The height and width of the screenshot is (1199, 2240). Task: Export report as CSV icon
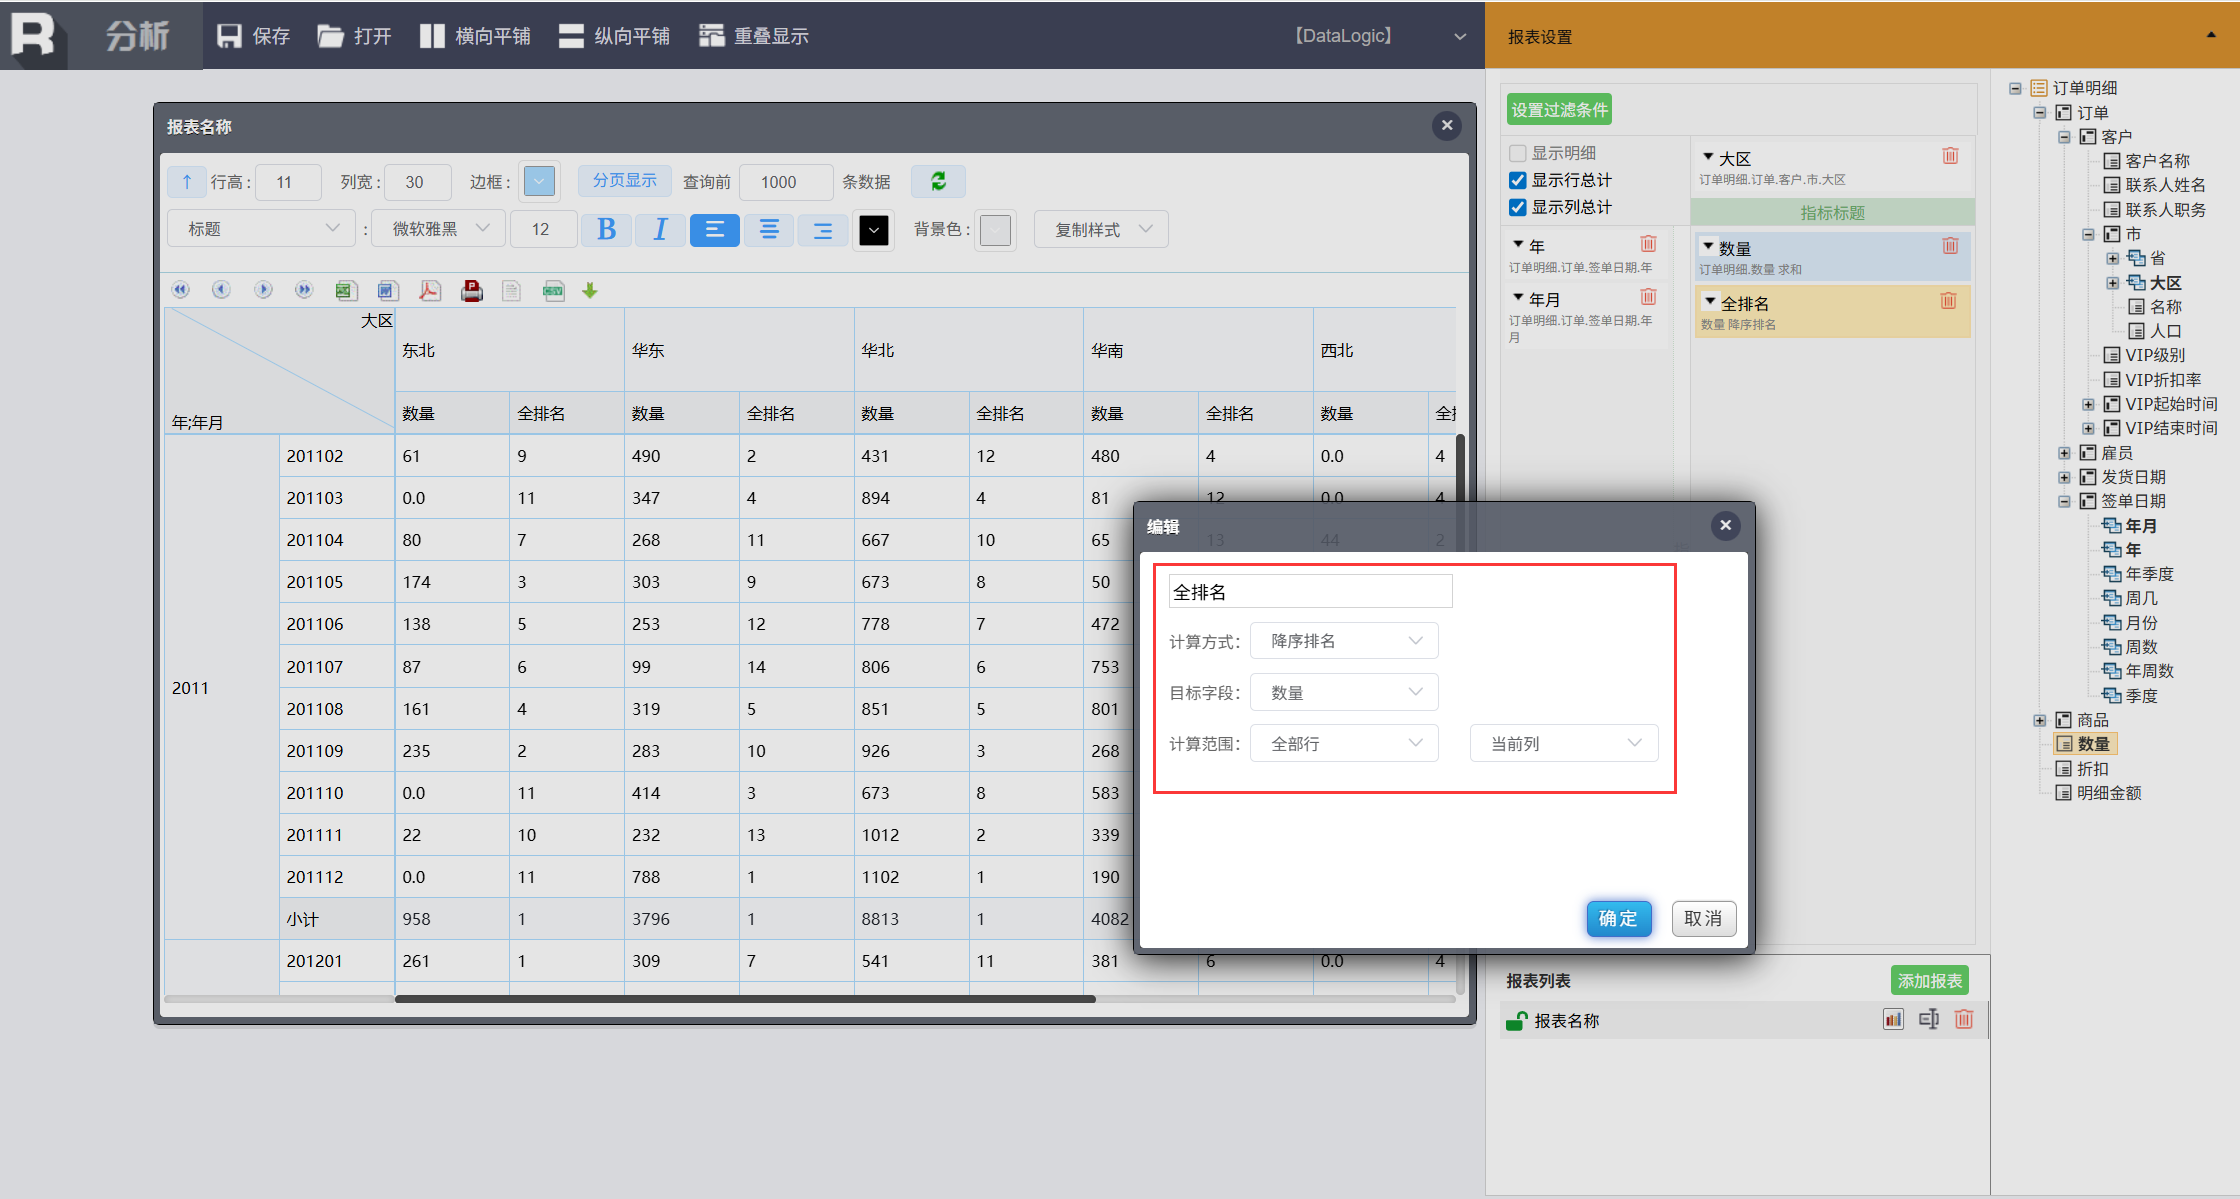(553, 290)
